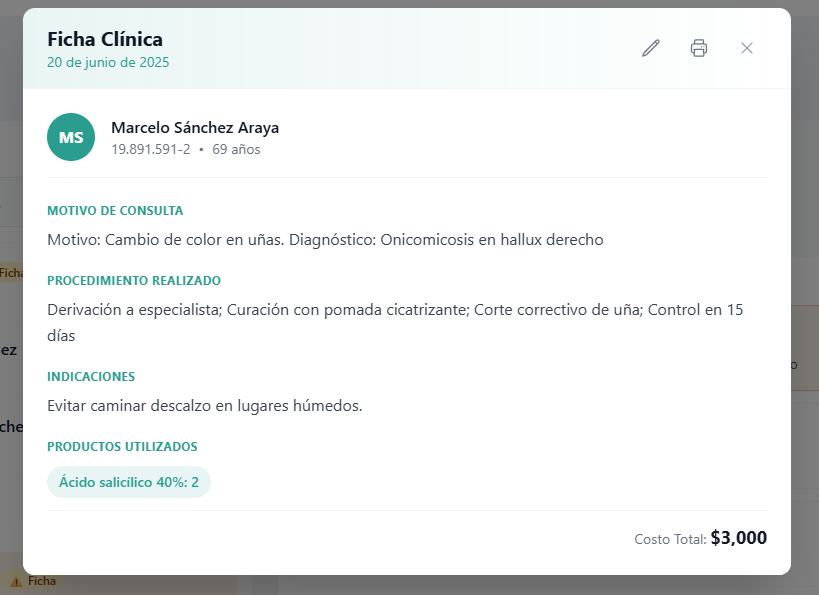The height and width of the screenshot is (595, 819).
Task: Click the warning icon beside bottom Ficha badge
Action: [x=15, y=581]
